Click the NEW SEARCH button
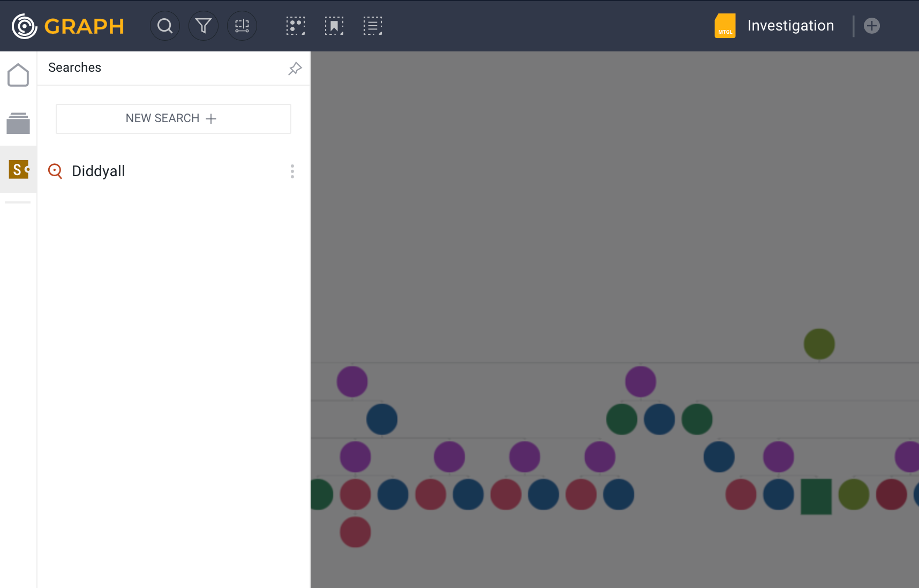The image size is (920, 588). (x=173, y=119)
